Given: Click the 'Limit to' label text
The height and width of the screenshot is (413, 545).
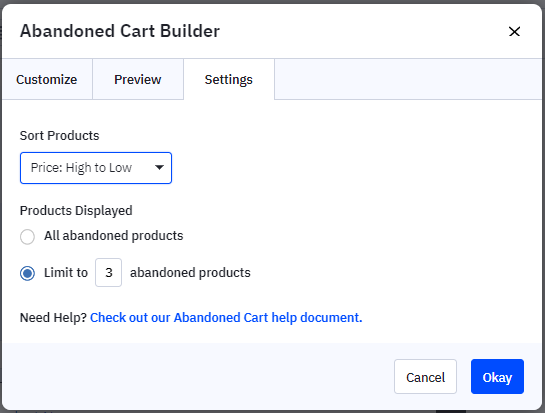Looking at the screenshot, I should (66, 273).
